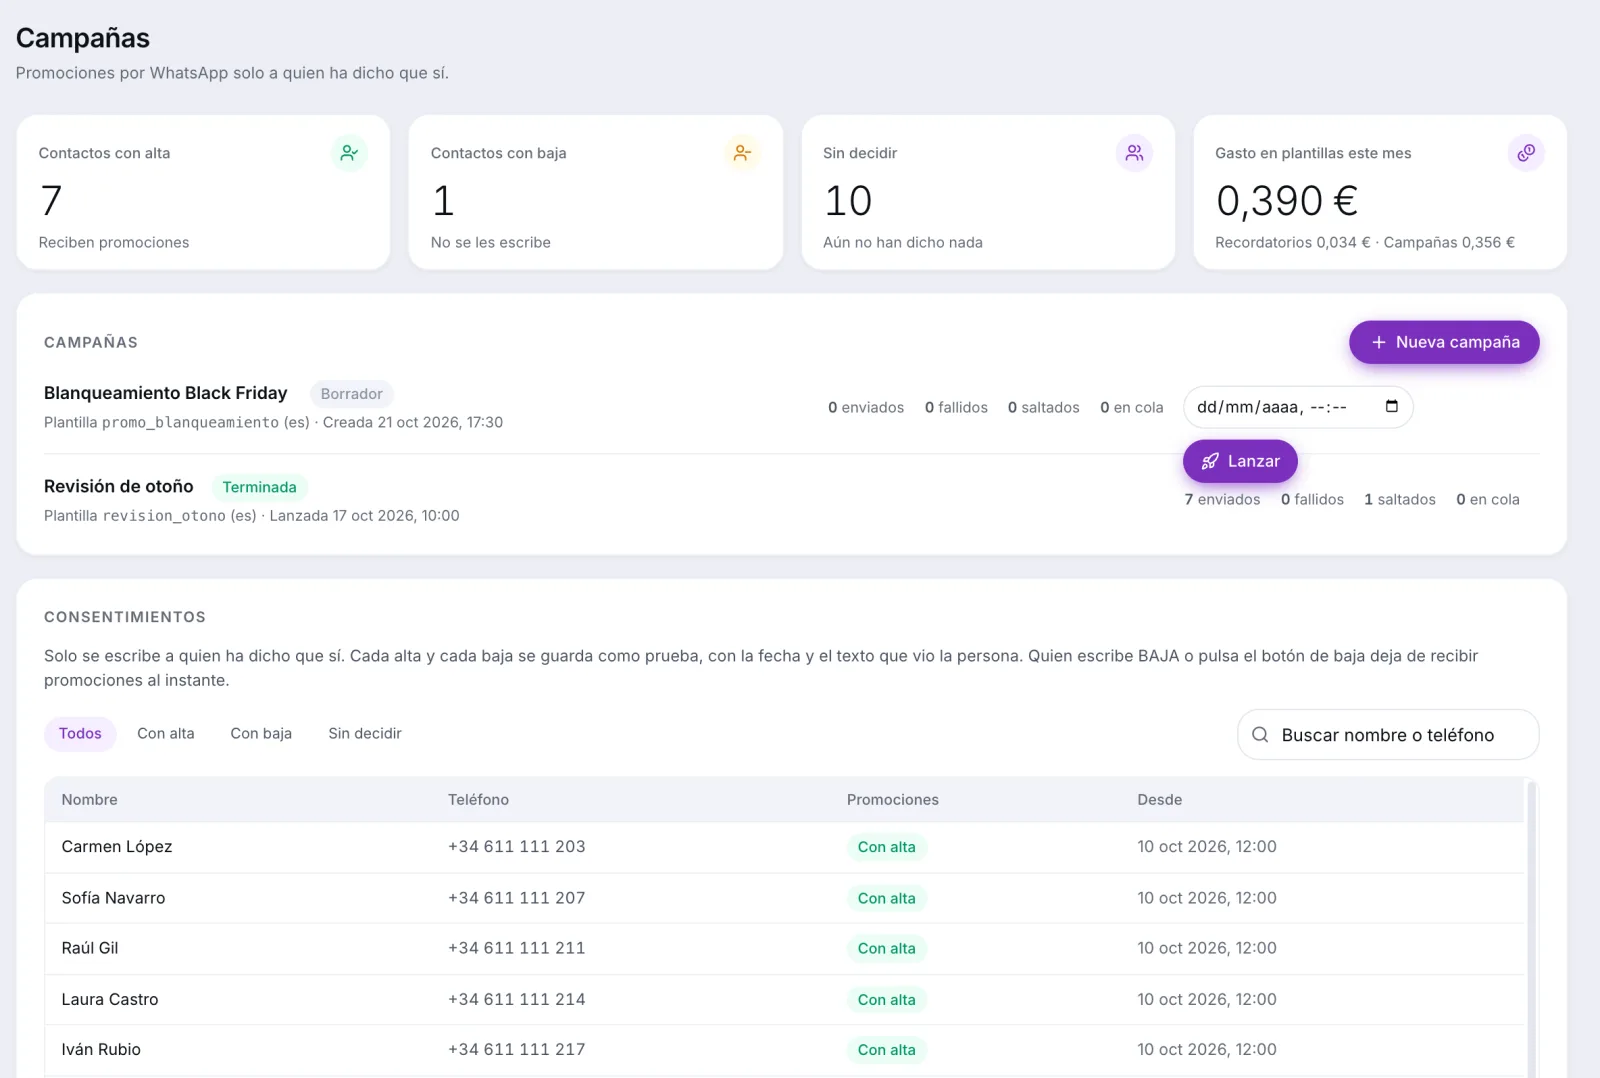1600x1078 pixels.
Task: Click the Nombre column header
Action: tap(90, 800)
